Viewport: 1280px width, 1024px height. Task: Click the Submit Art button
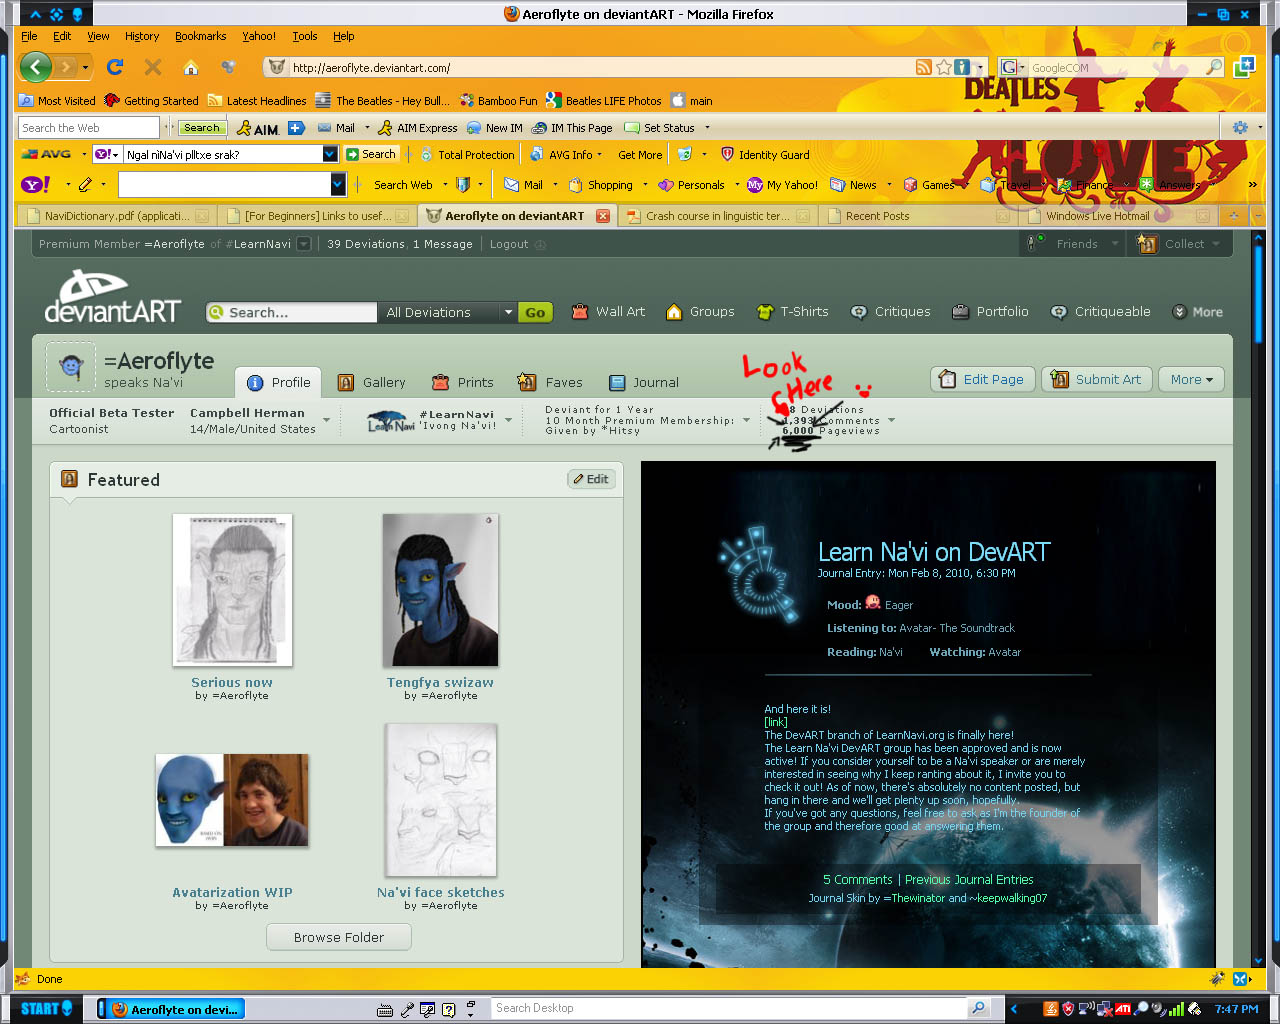pos(1097,380)
